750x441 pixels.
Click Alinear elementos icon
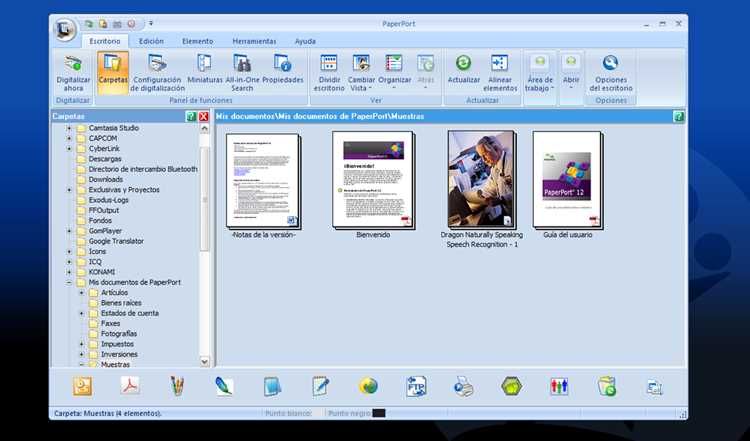coord(499,63)
